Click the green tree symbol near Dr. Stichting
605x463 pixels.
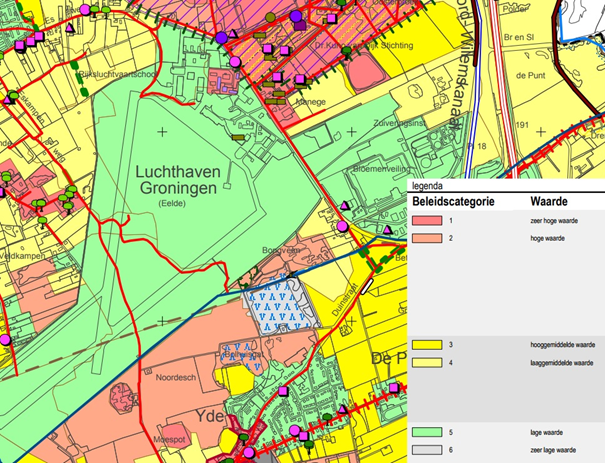pyautogui.click(x=347, y=51)
